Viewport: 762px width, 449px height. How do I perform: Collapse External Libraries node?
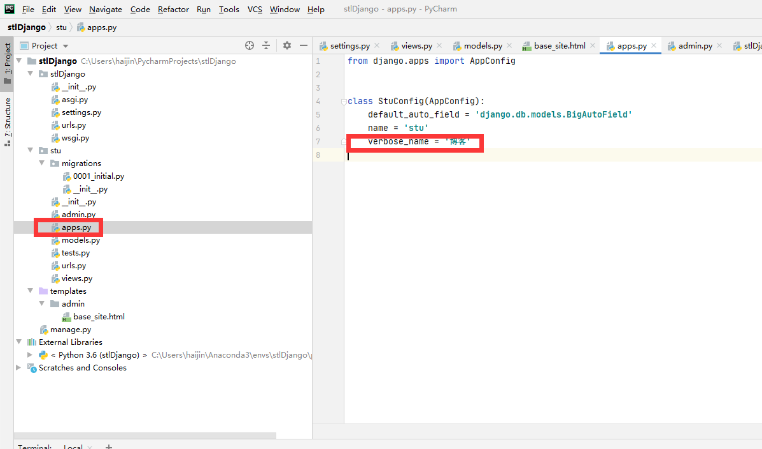click(x=19, y=342)
